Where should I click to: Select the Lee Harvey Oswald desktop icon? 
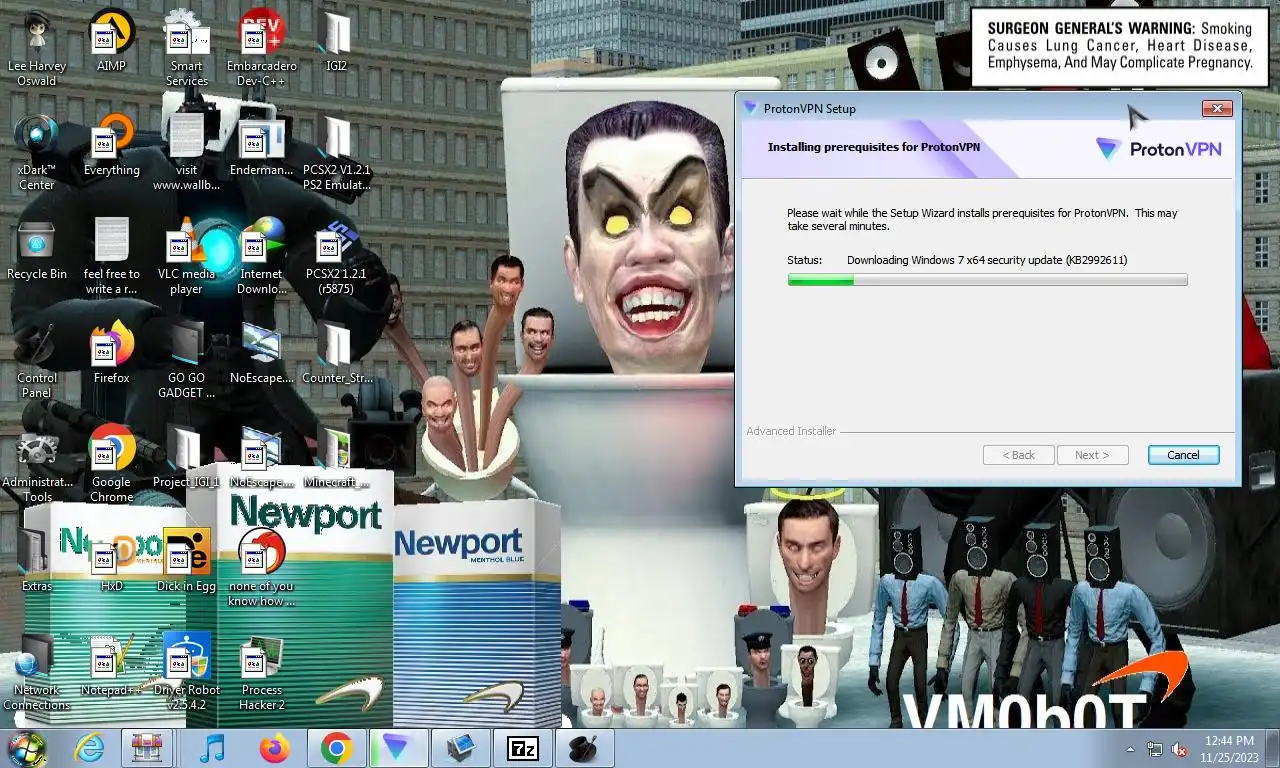(37, 48)
